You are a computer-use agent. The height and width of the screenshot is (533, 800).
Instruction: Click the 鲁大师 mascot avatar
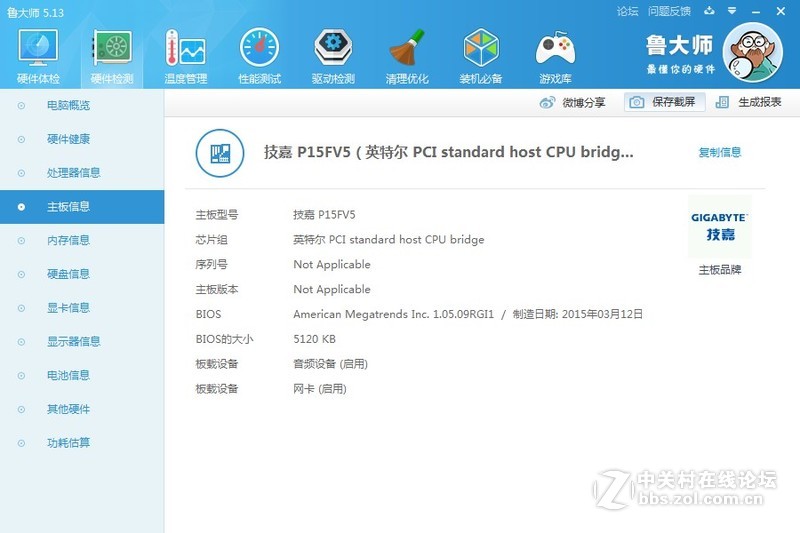(753, 53)
